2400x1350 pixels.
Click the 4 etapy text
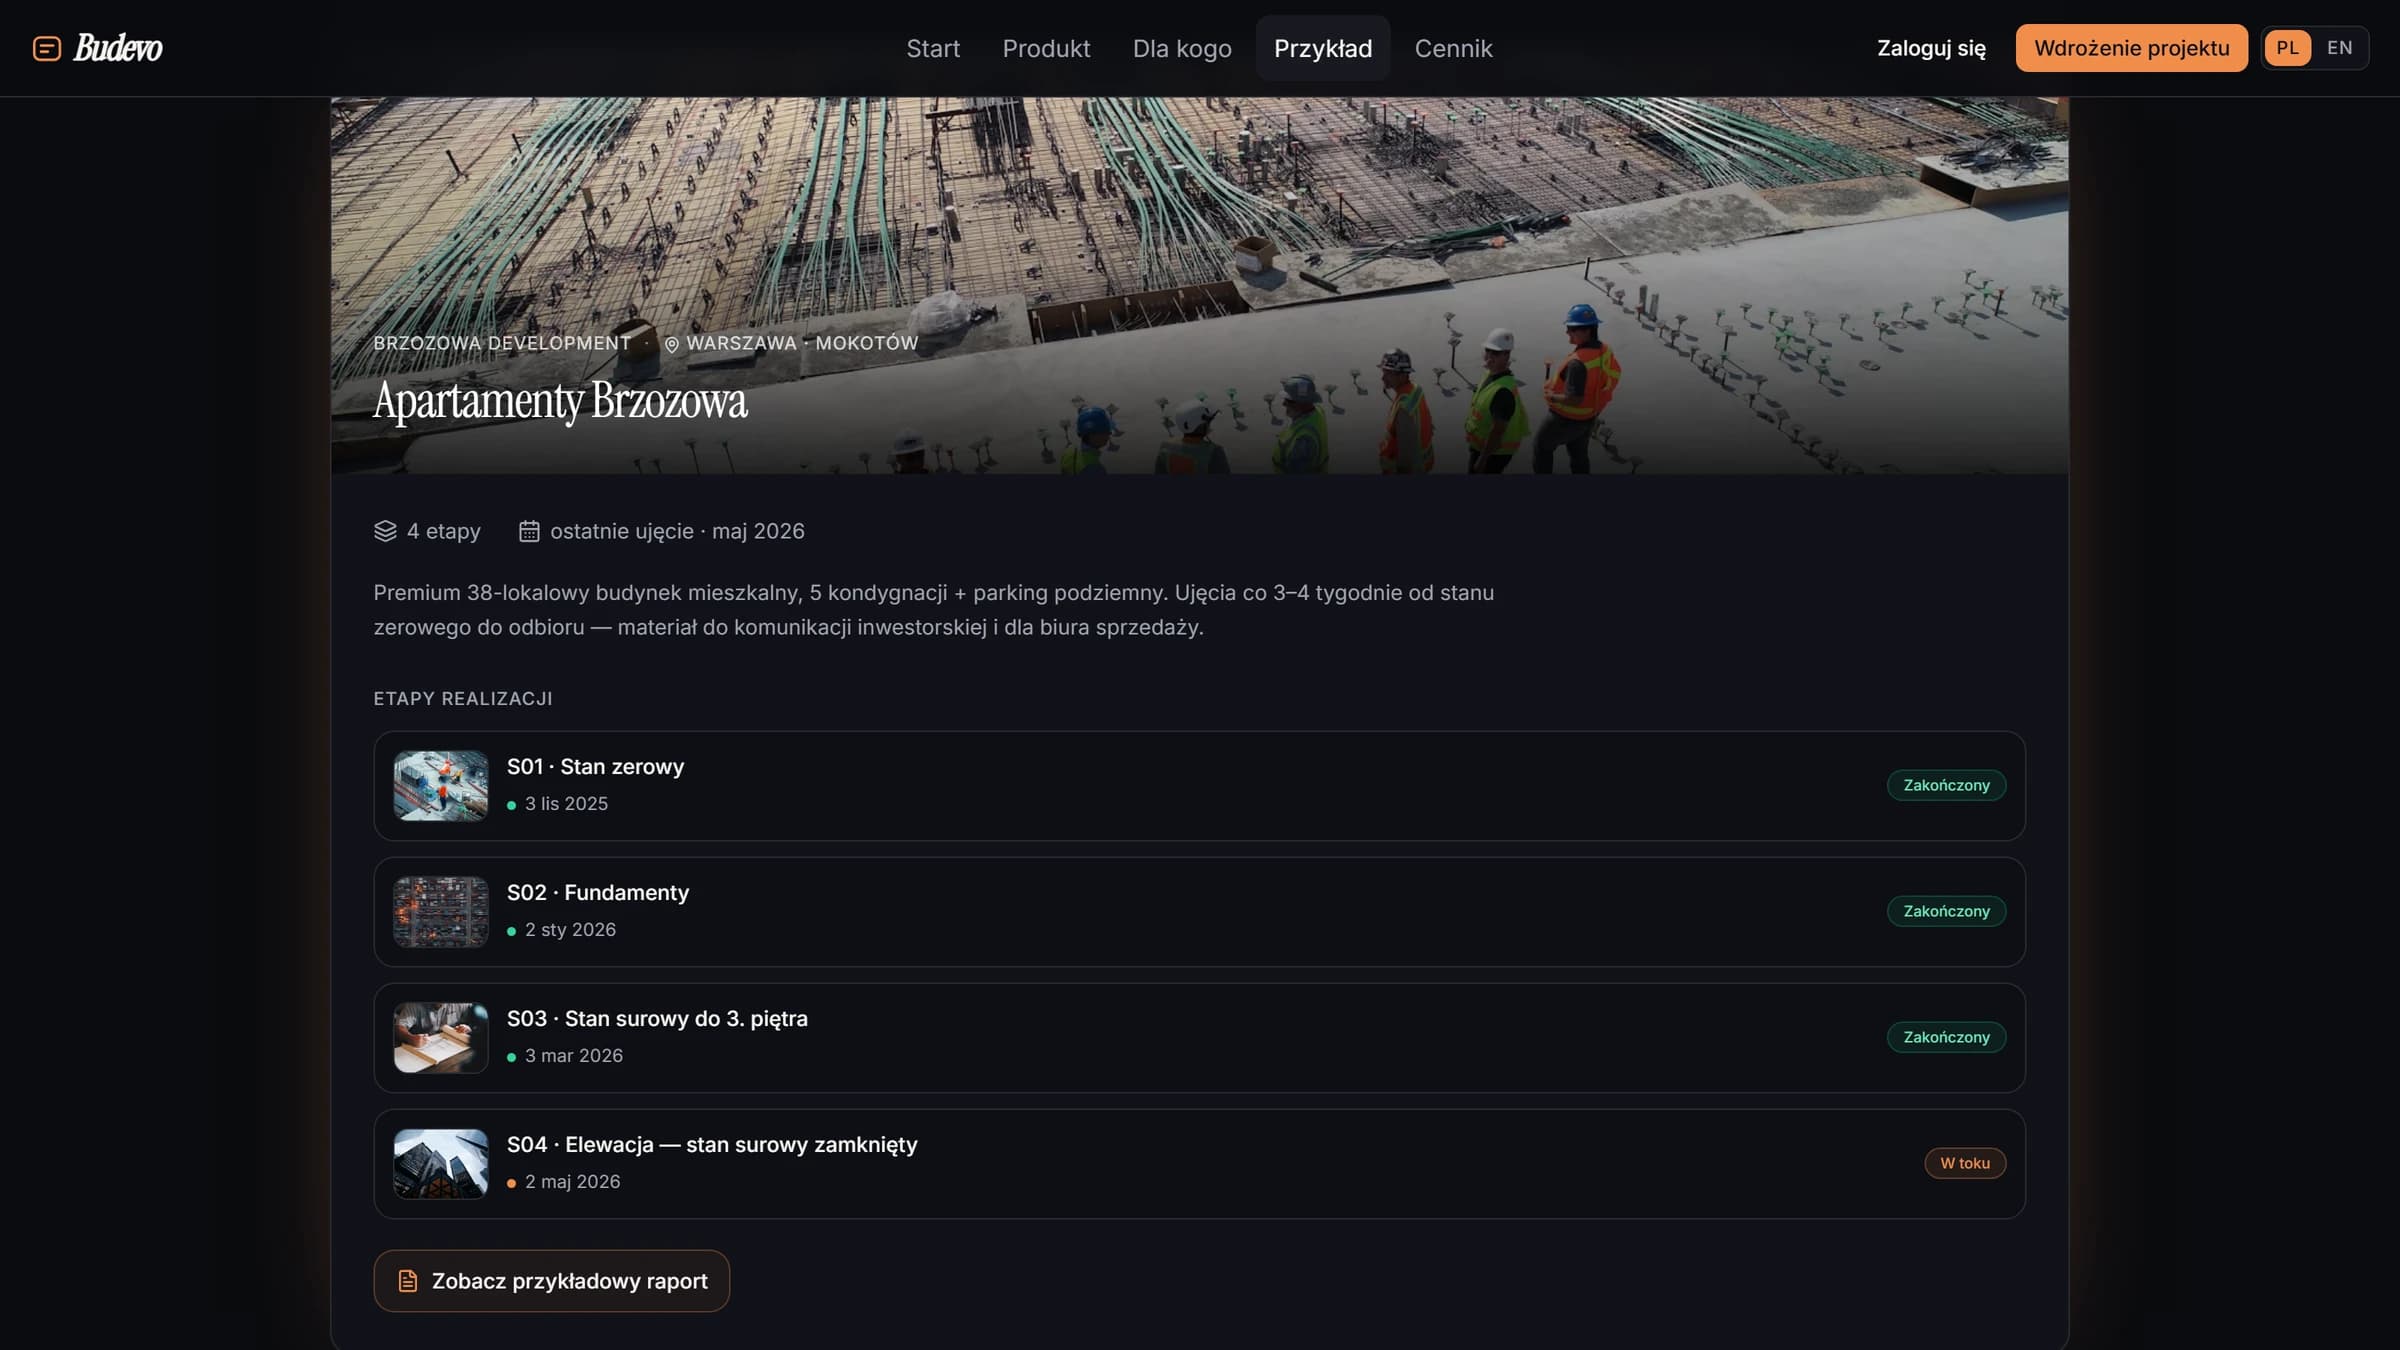(x=443, y=531)
